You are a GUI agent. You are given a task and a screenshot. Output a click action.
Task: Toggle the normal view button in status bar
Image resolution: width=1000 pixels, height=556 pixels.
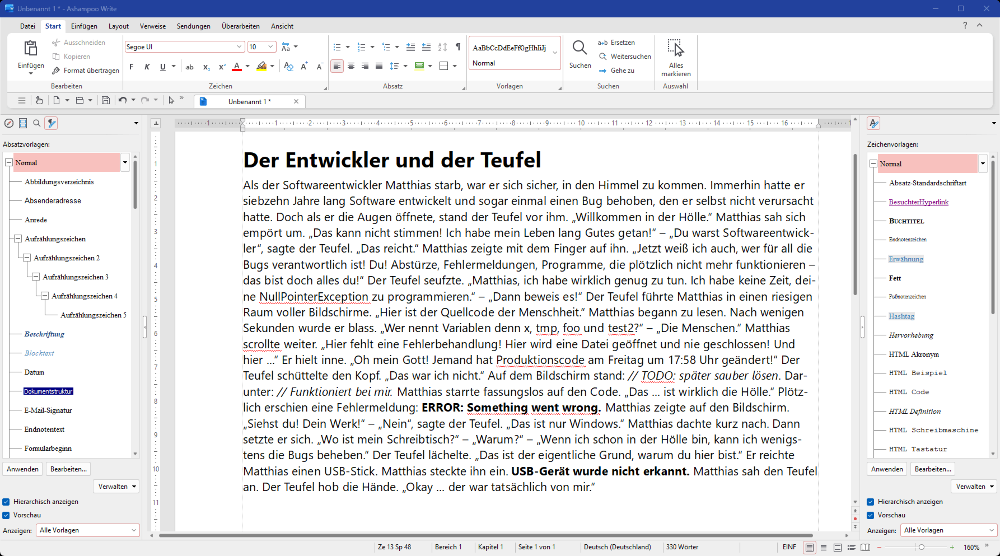click(x=809, y=547)
